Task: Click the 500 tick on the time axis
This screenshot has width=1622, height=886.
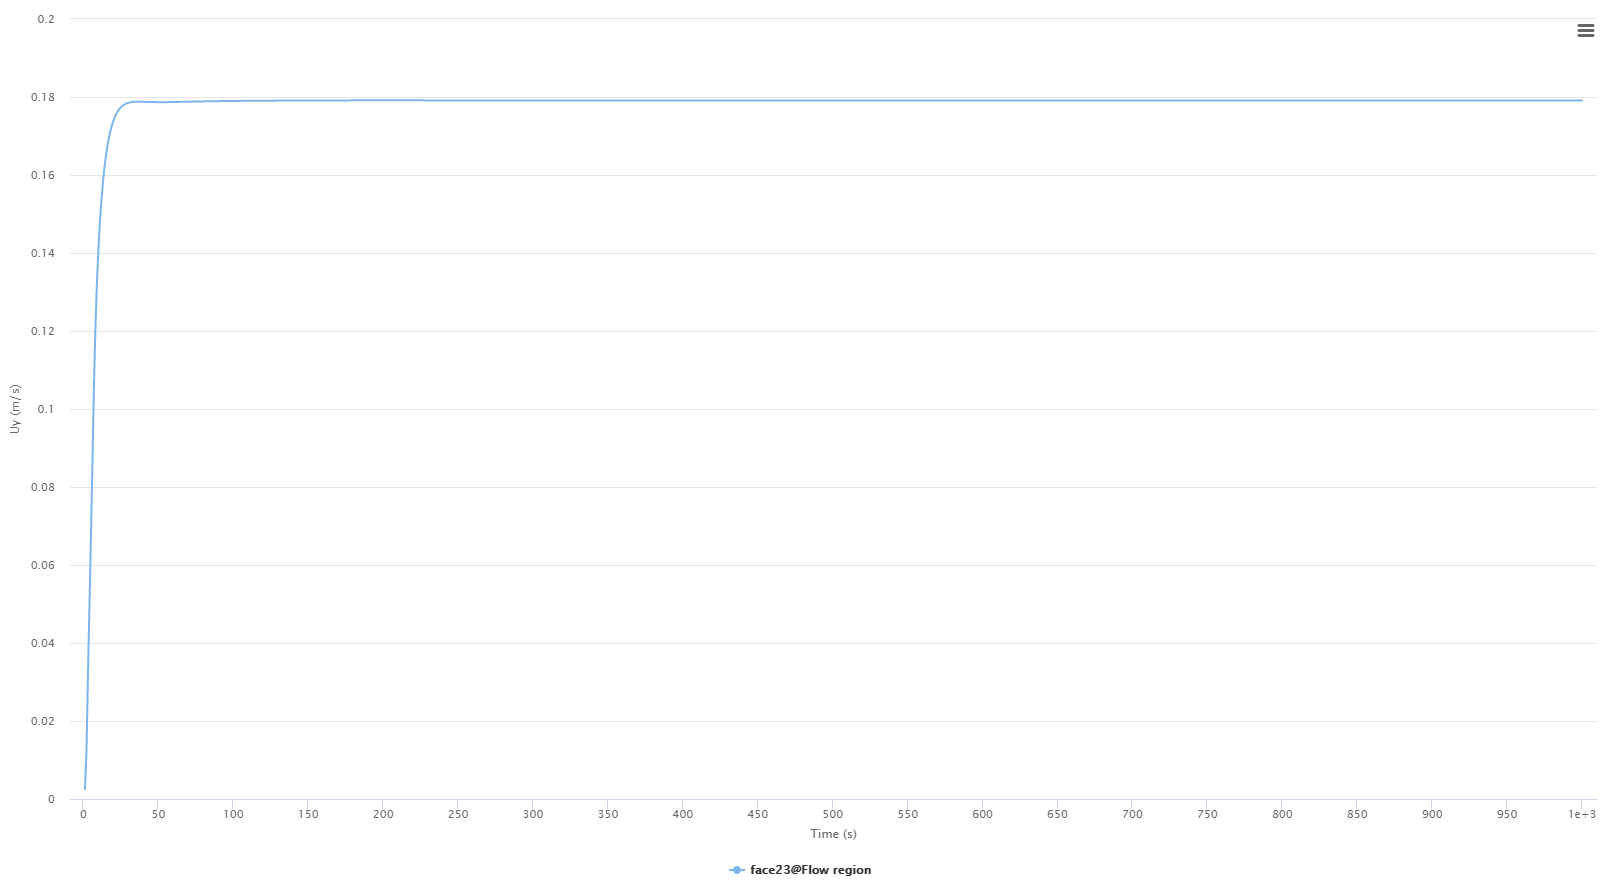Action: point(833,814)
